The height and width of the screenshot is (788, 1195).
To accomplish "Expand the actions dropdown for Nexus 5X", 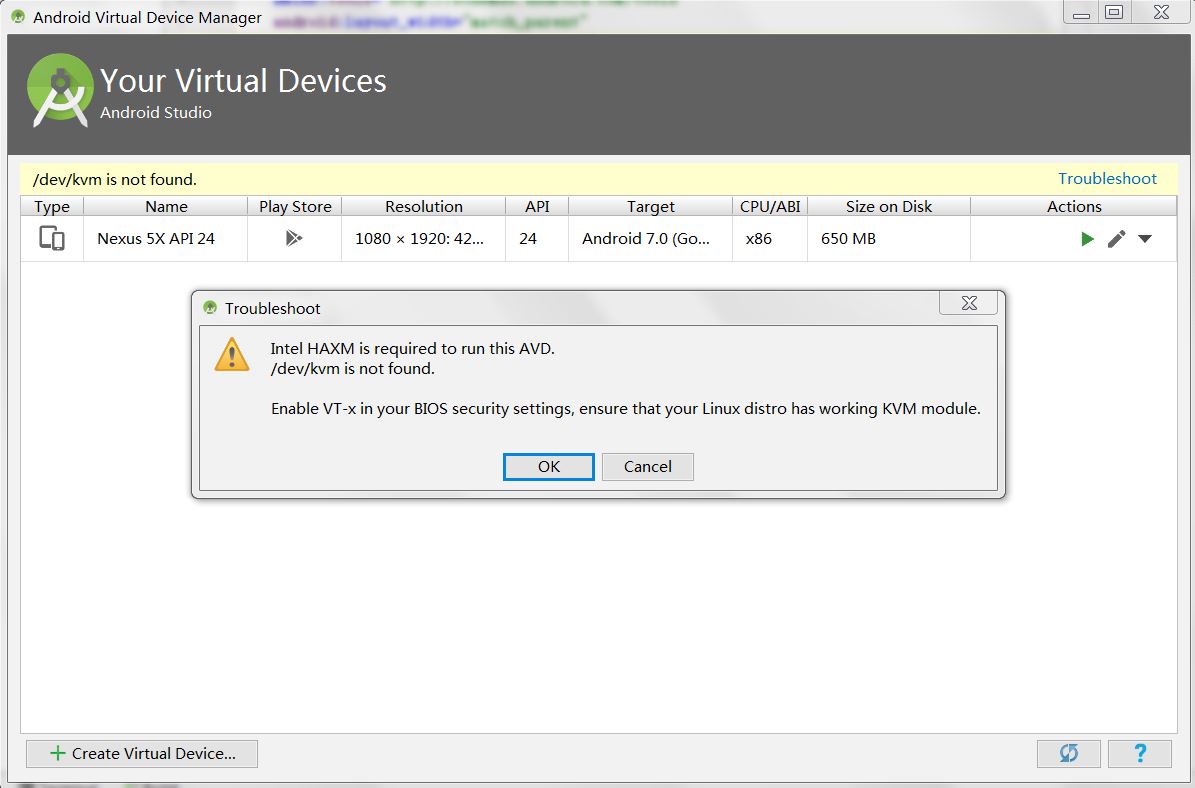I will [1145, 239].
